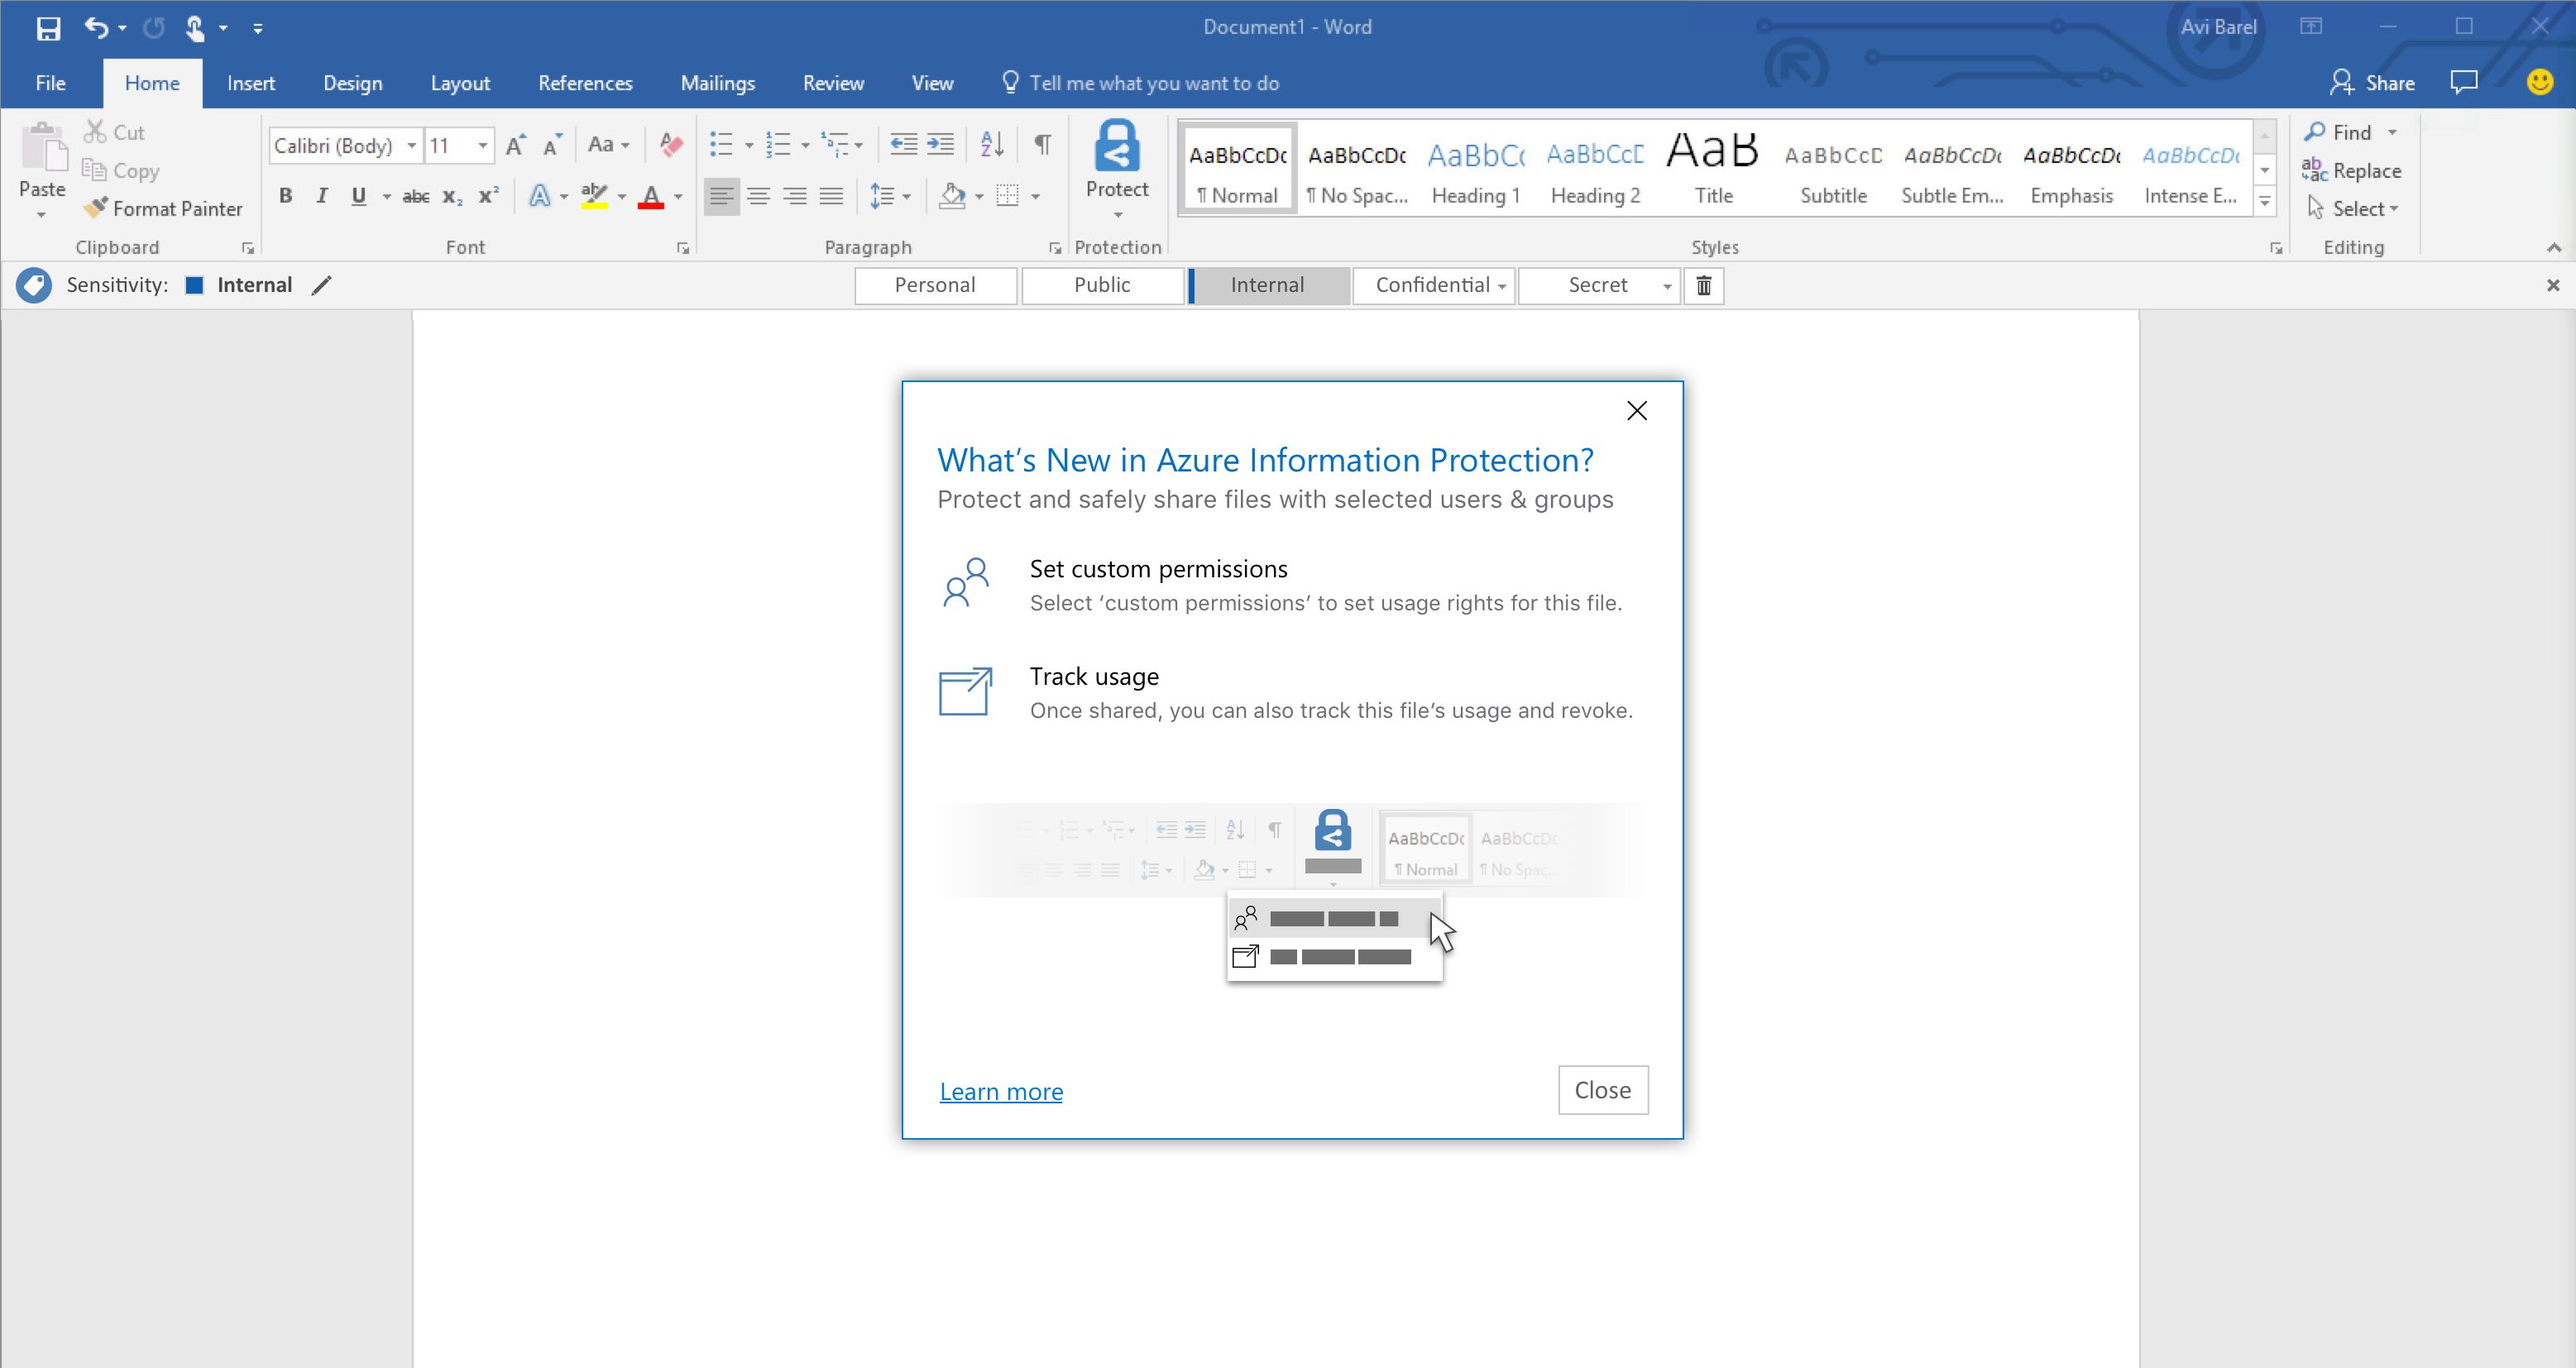2576x1368 pixels.
Task: Apply the Heading 1 style thumbnail
Action: [x=1476, y=168]
